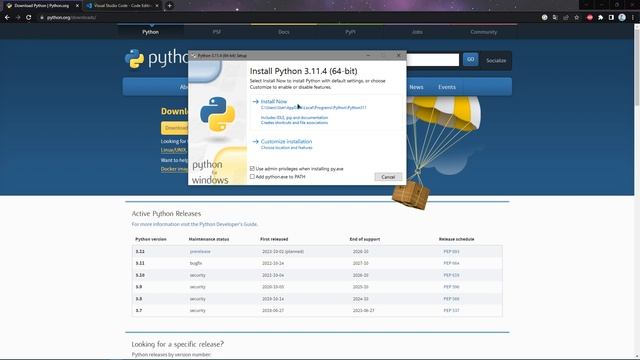Open release schedule link in 3.11 row
Image resolution: width=640 pixels, height=360 pixels.
pos(451,263)
